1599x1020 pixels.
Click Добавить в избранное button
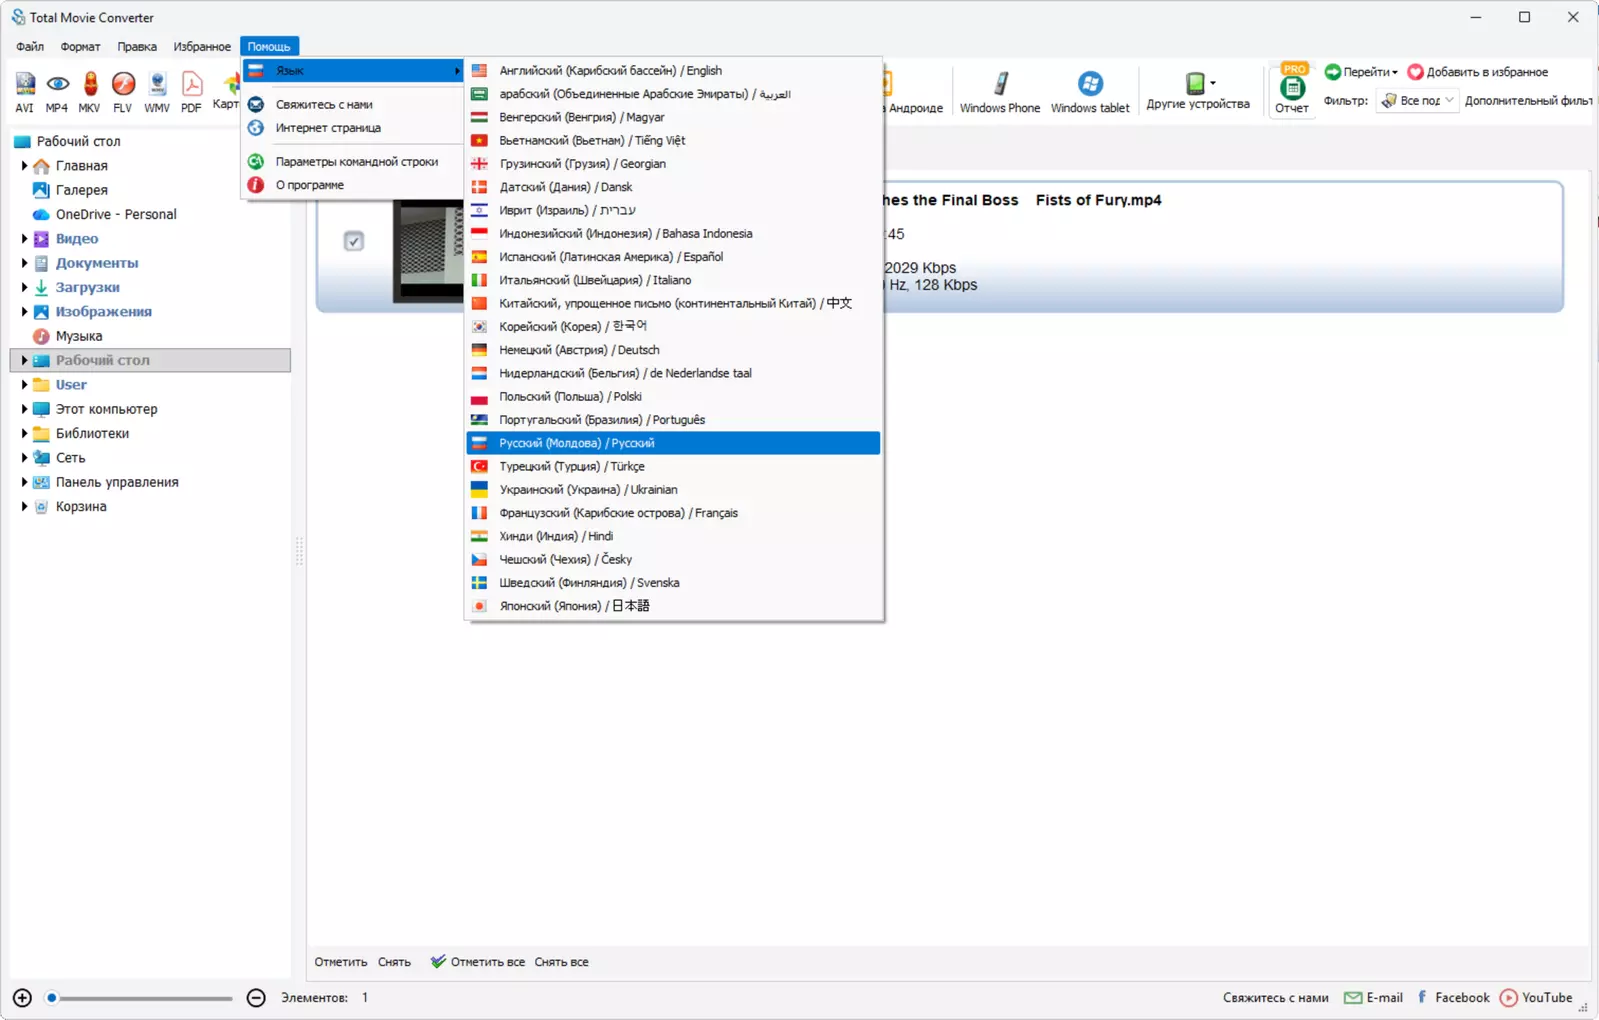pyautogui.click(x=1478, y=72)
